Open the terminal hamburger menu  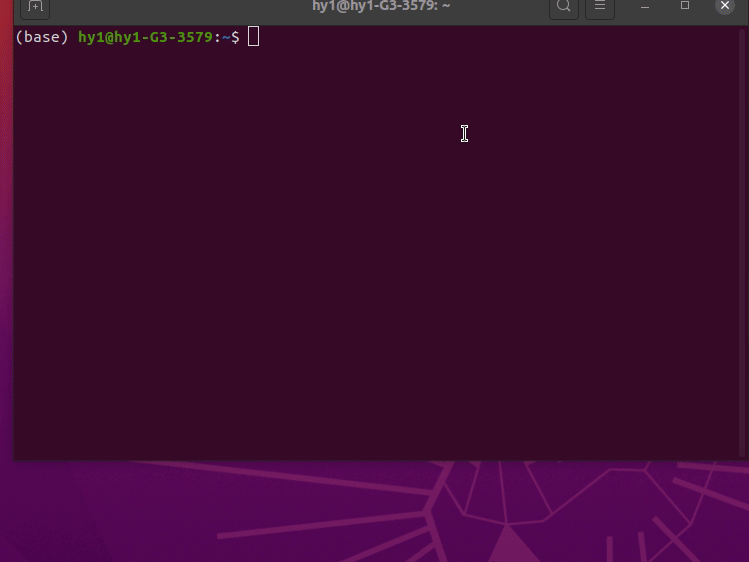600,7
